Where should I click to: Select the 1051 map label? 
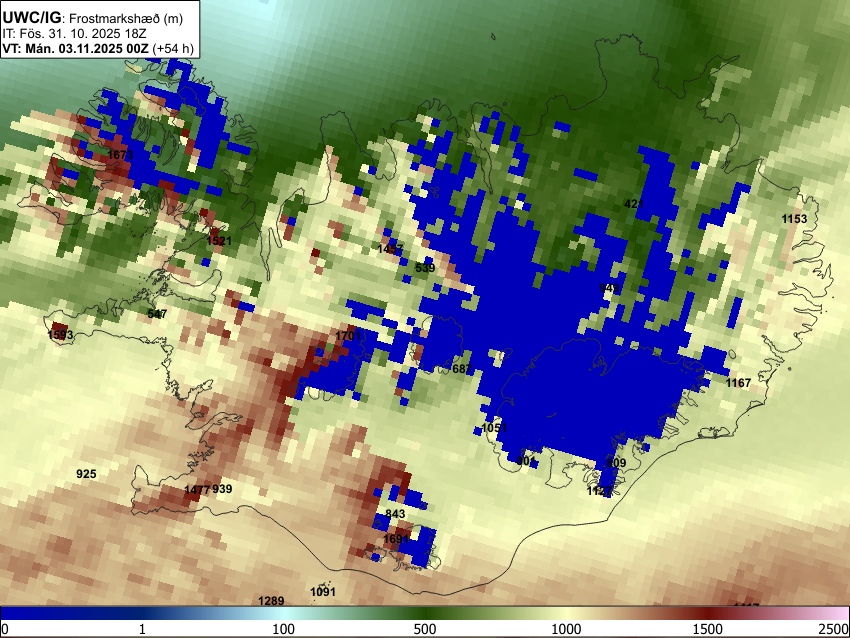pos(494,428)
